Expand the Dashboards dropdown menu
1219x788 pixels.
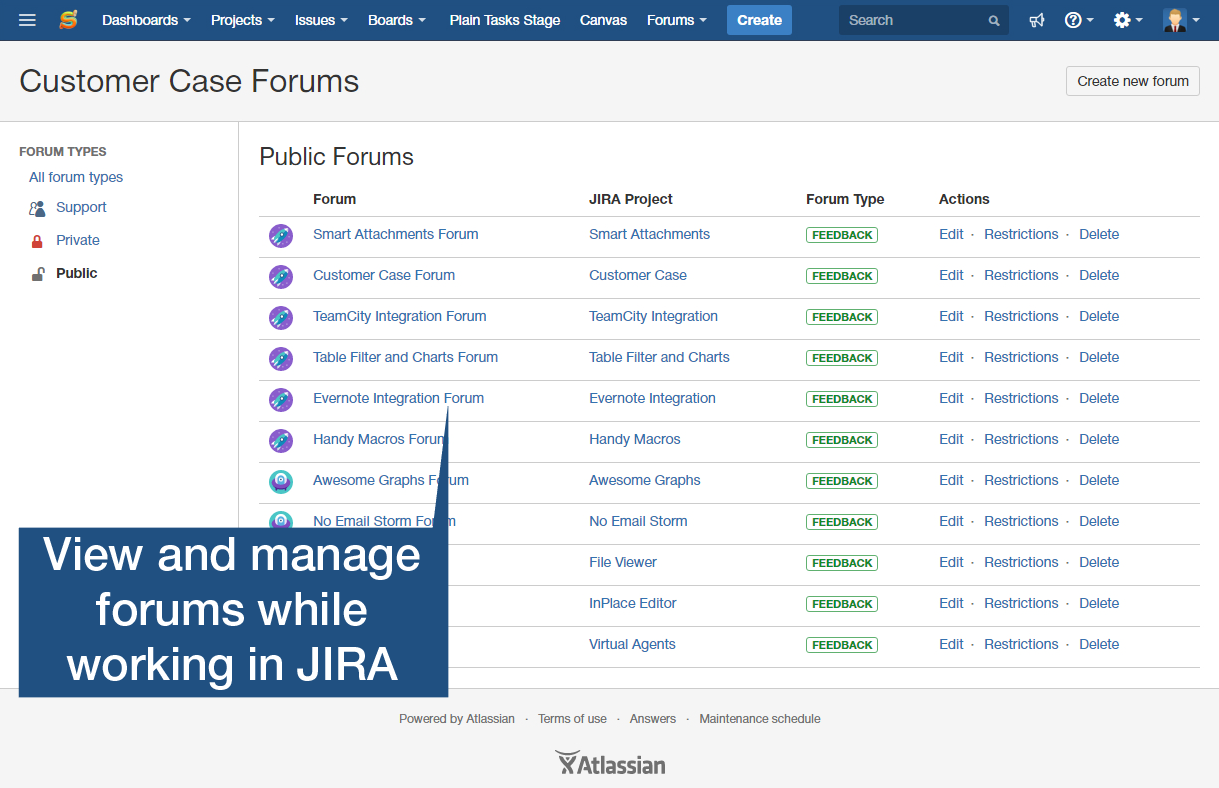pos(146,20)
